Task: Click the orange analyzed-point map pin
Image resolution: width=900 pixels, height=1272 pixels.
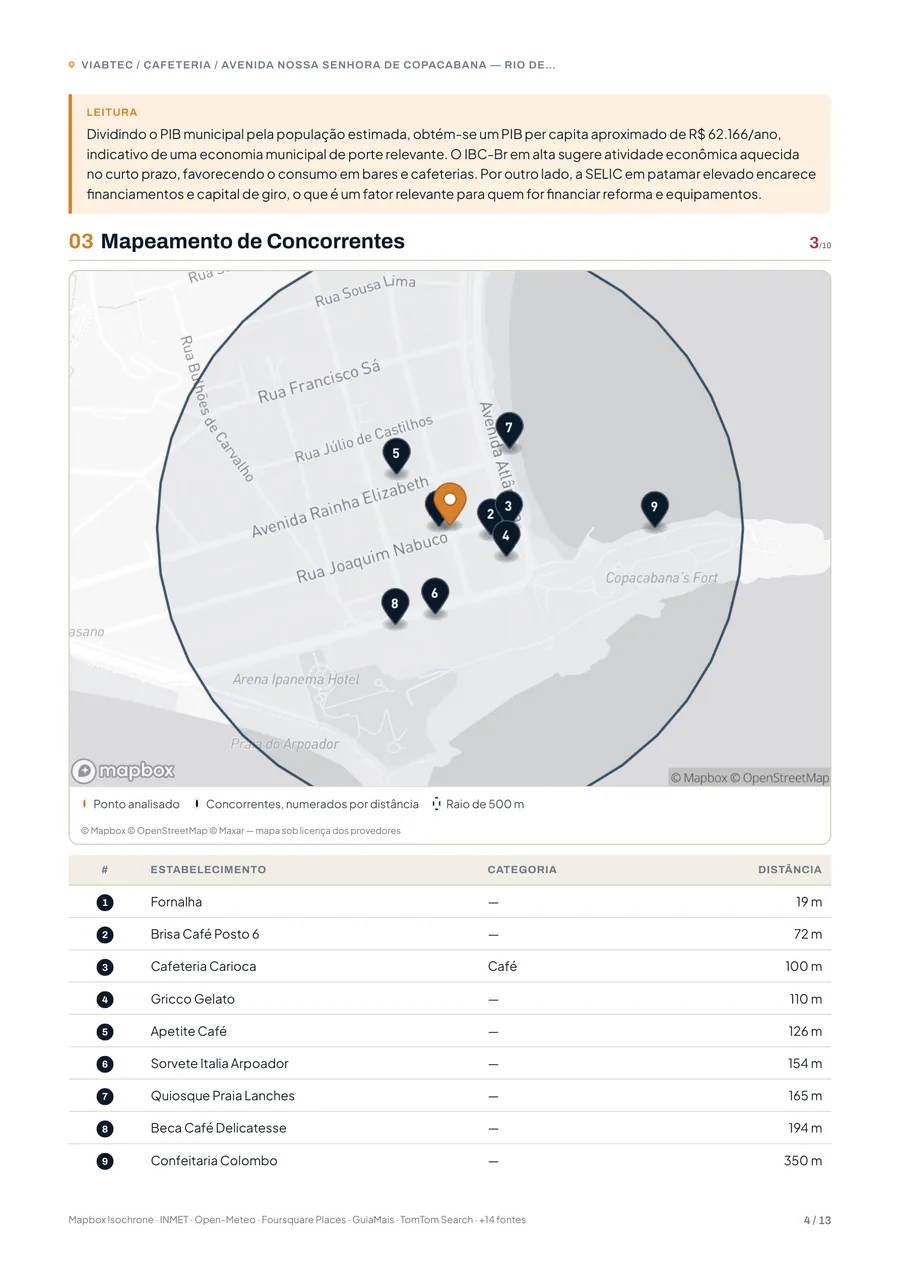Action: (450, 504)
